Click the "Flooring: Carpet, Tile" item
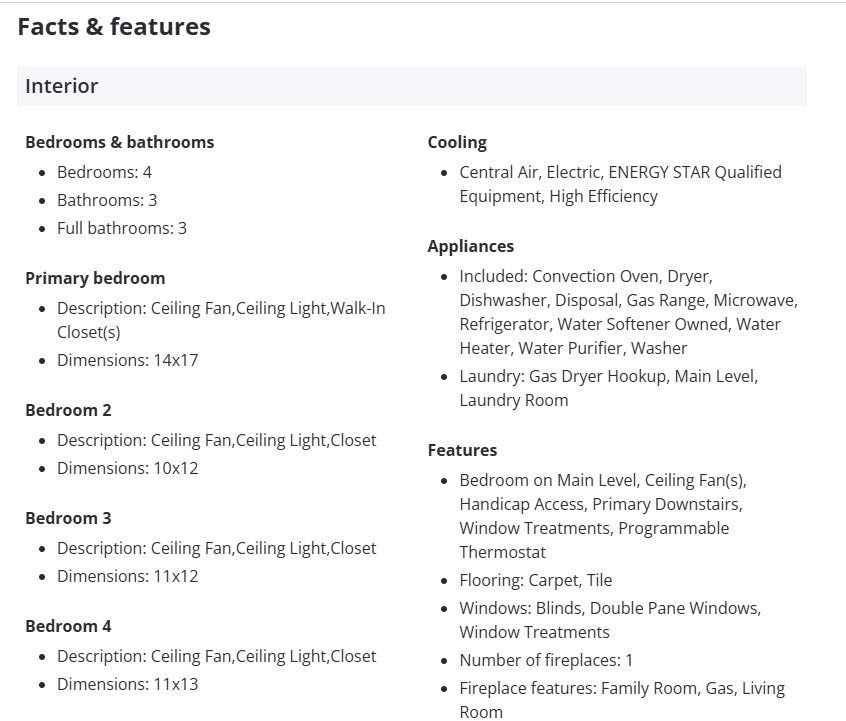 tap(535, 580)
